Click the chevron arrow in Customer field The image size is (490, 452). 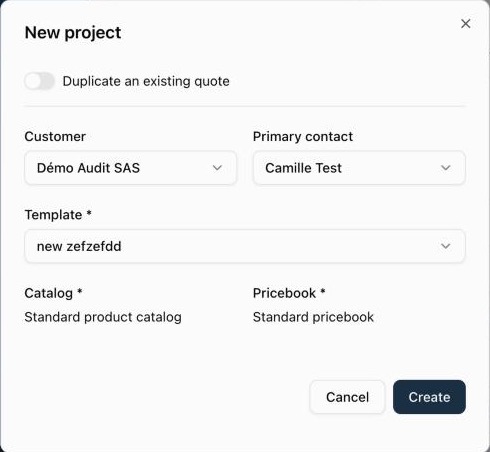(217, 168)
